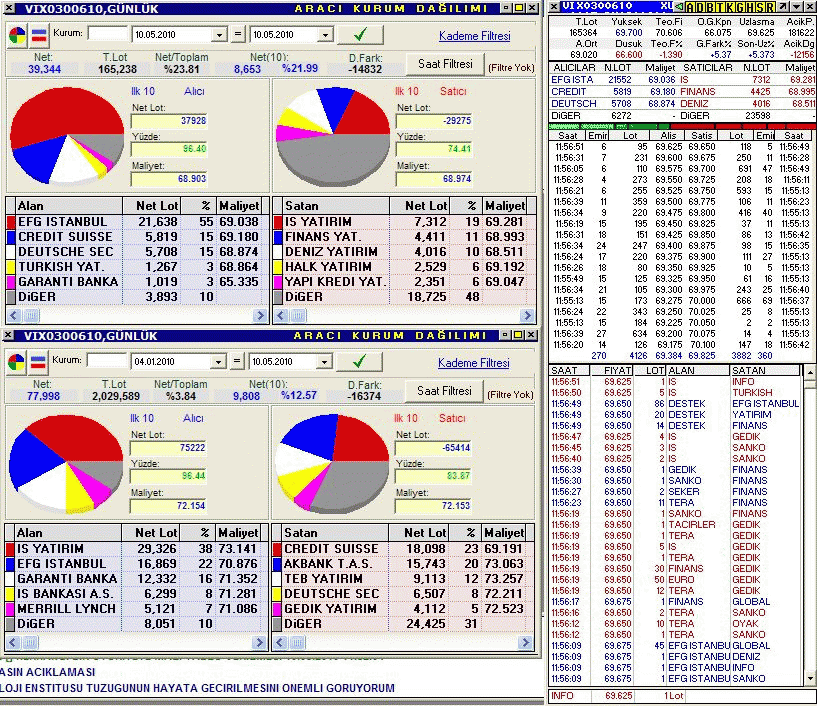Click the yellow D button in the quote panel toolbar
Image resolution: width=817 pixels, height=706 pixels.
(x=699, y=7)
